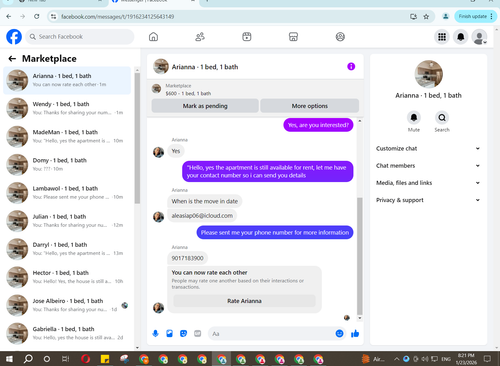Open the notifications bell in header
This screenshot has height=366, width=500.
coord(461,37)
